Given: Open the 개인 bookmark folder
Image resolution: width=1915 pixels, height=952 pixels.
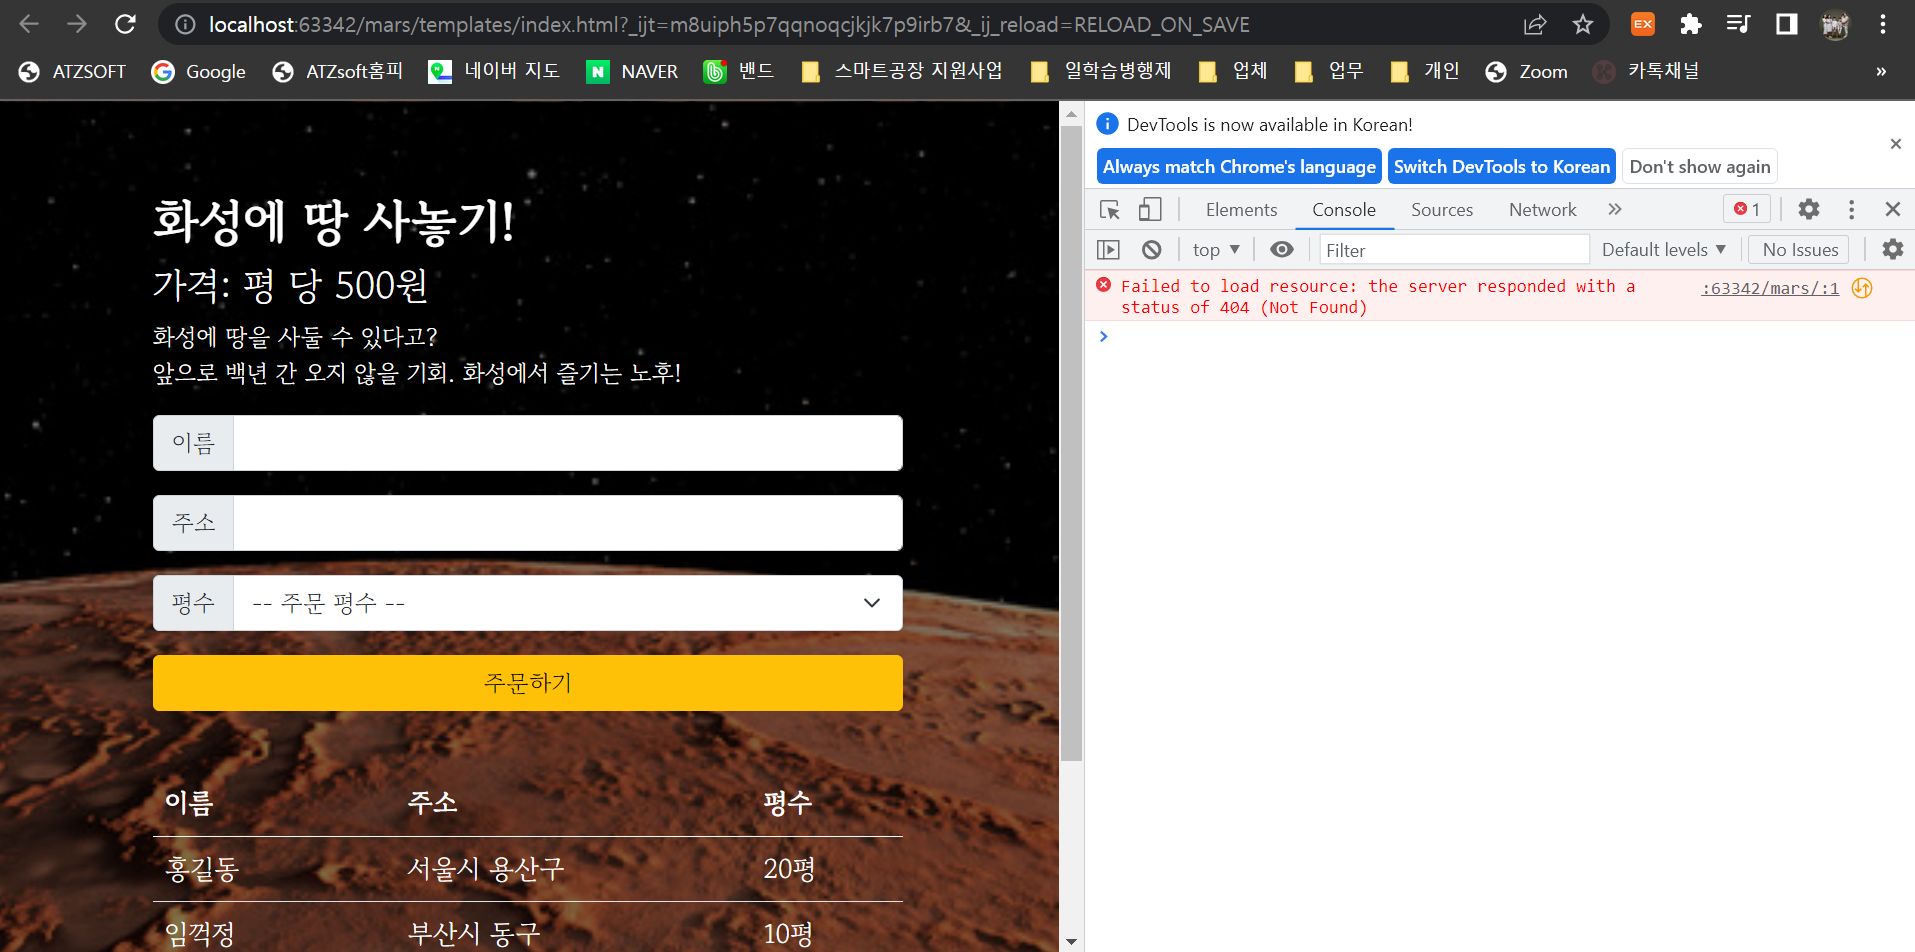Looking at the screenshot, I should pos(1425,71).
